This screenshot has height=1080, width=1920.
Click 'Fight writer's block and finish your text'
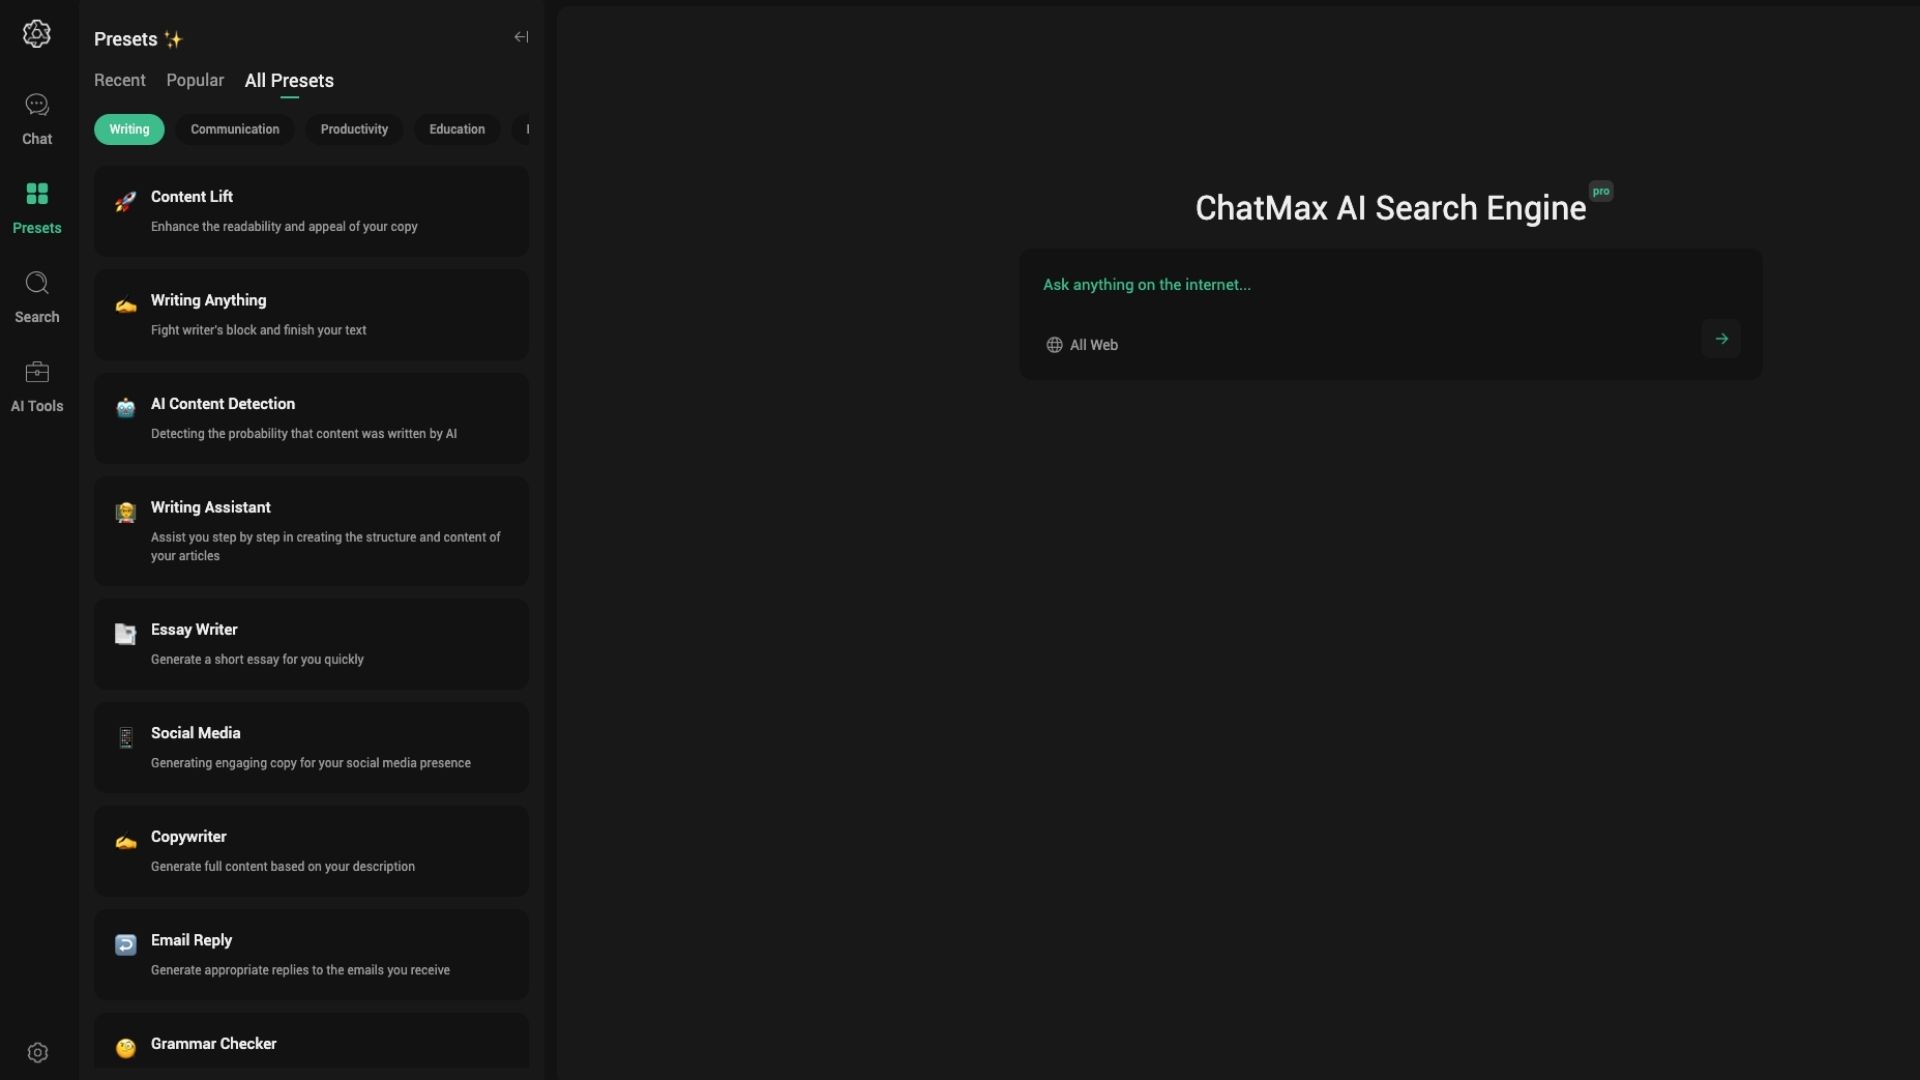pos(258,330)
